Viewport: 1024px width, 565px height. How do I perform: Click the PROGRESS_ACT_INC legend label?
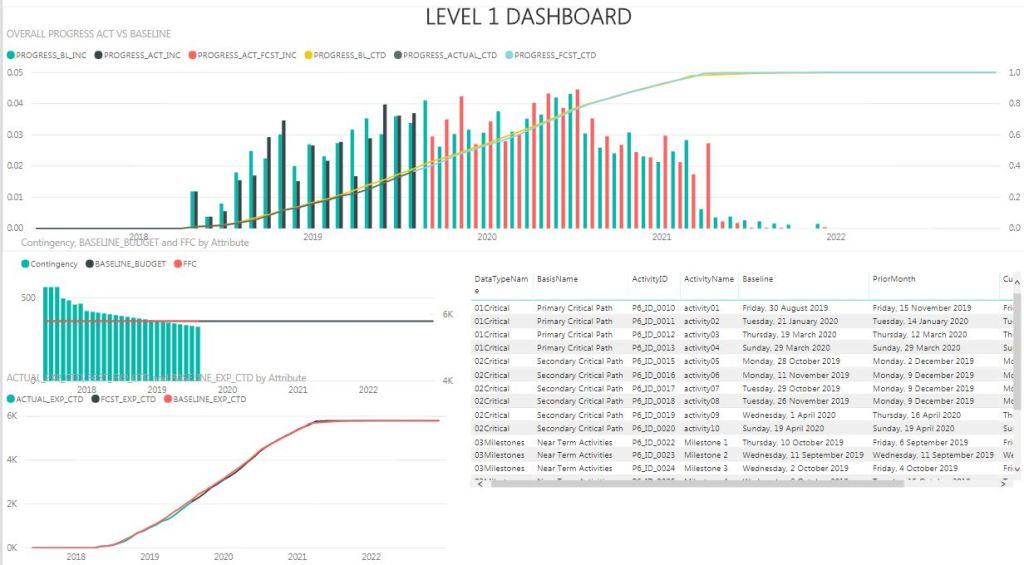click(x=142, y=56)
